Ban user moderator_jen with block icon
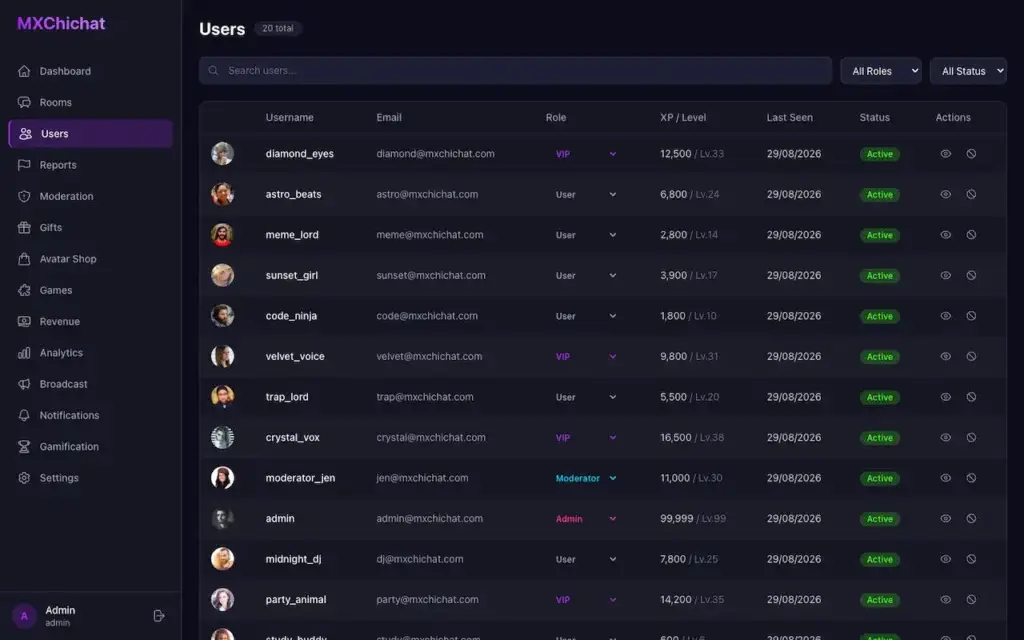The image size is (1024, 640). pyautogui.click(x=971, y=478)
